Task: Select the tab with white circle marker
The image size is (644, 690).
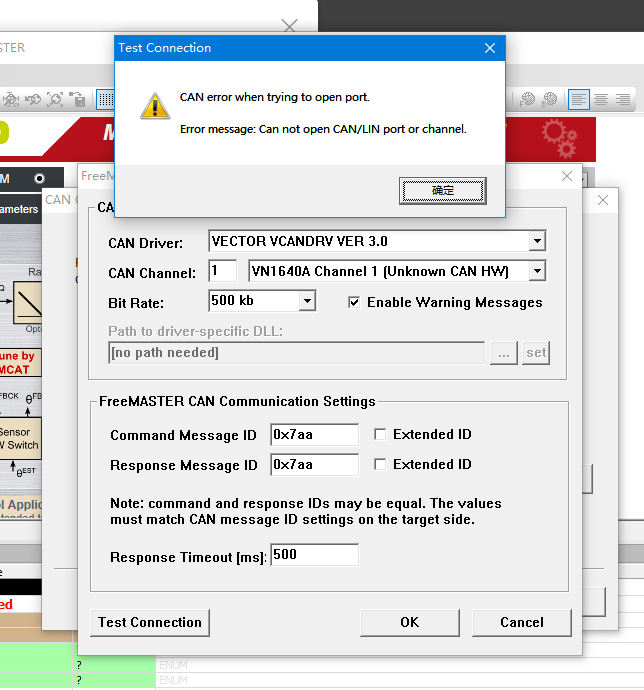Action: pyautogui.click(x=32, y=179)
